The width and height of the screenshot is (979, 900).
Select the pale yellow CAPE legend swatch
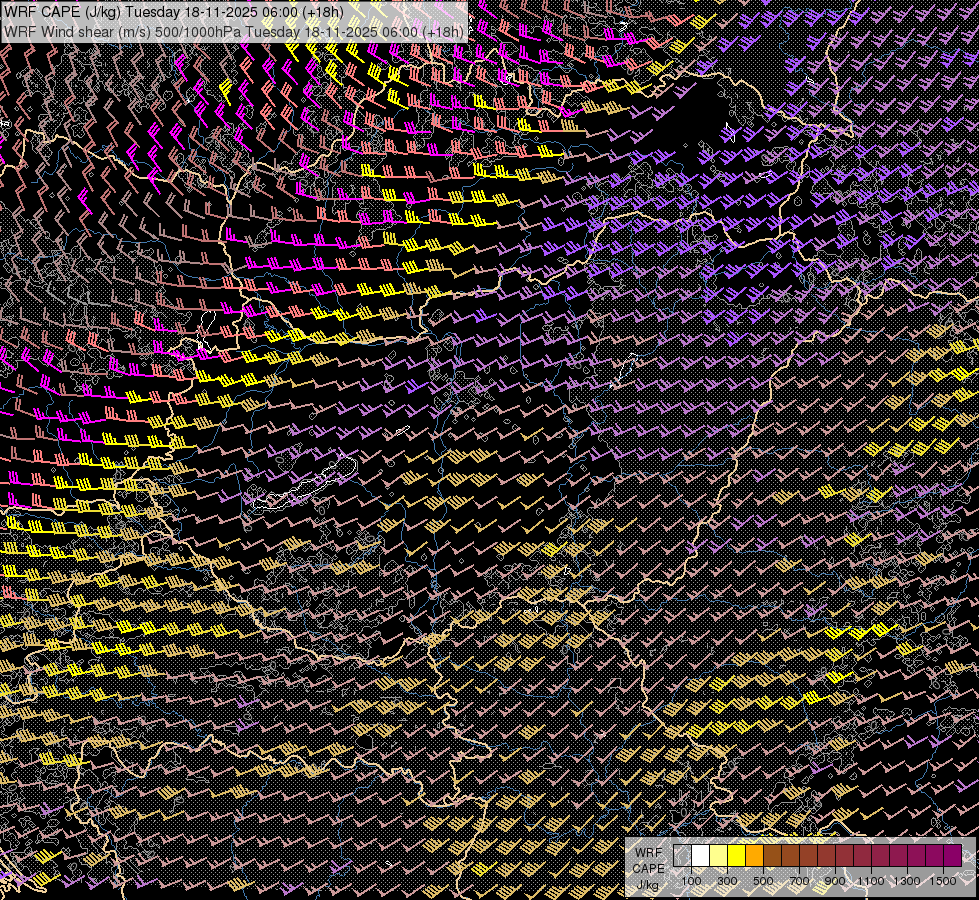718,856
